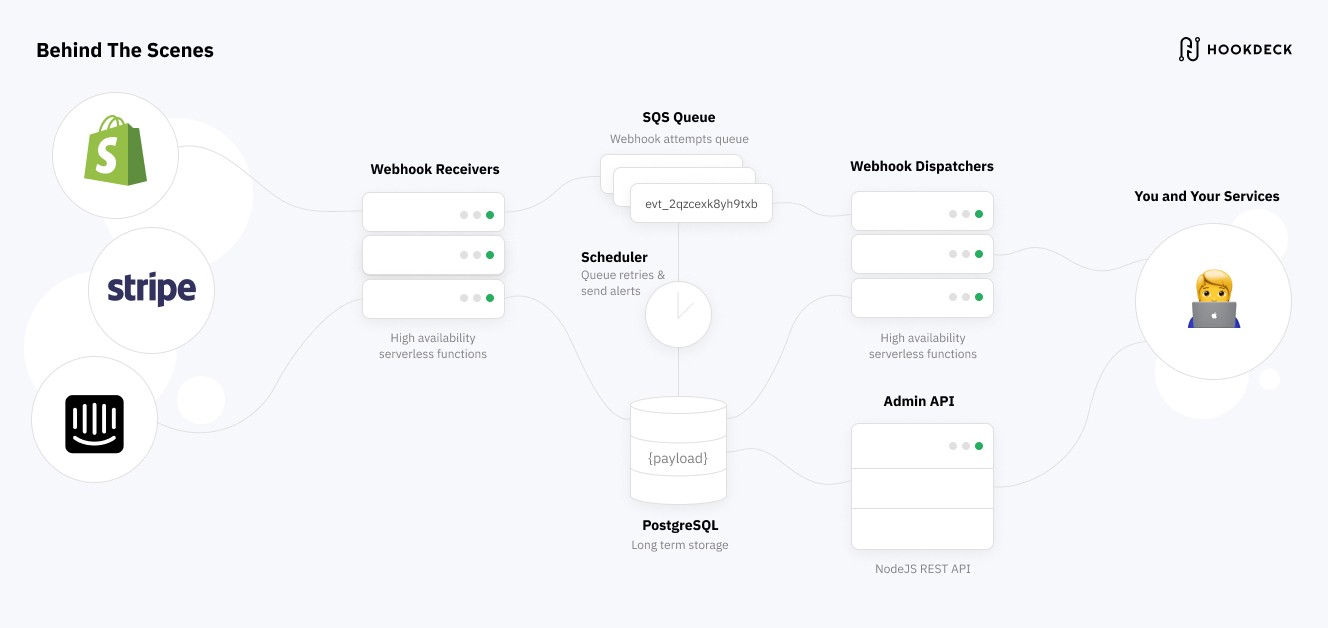Click the Hookdeck logo at top right
Viewport: 1328px width, 628px height.
(x=1235, y=49)
